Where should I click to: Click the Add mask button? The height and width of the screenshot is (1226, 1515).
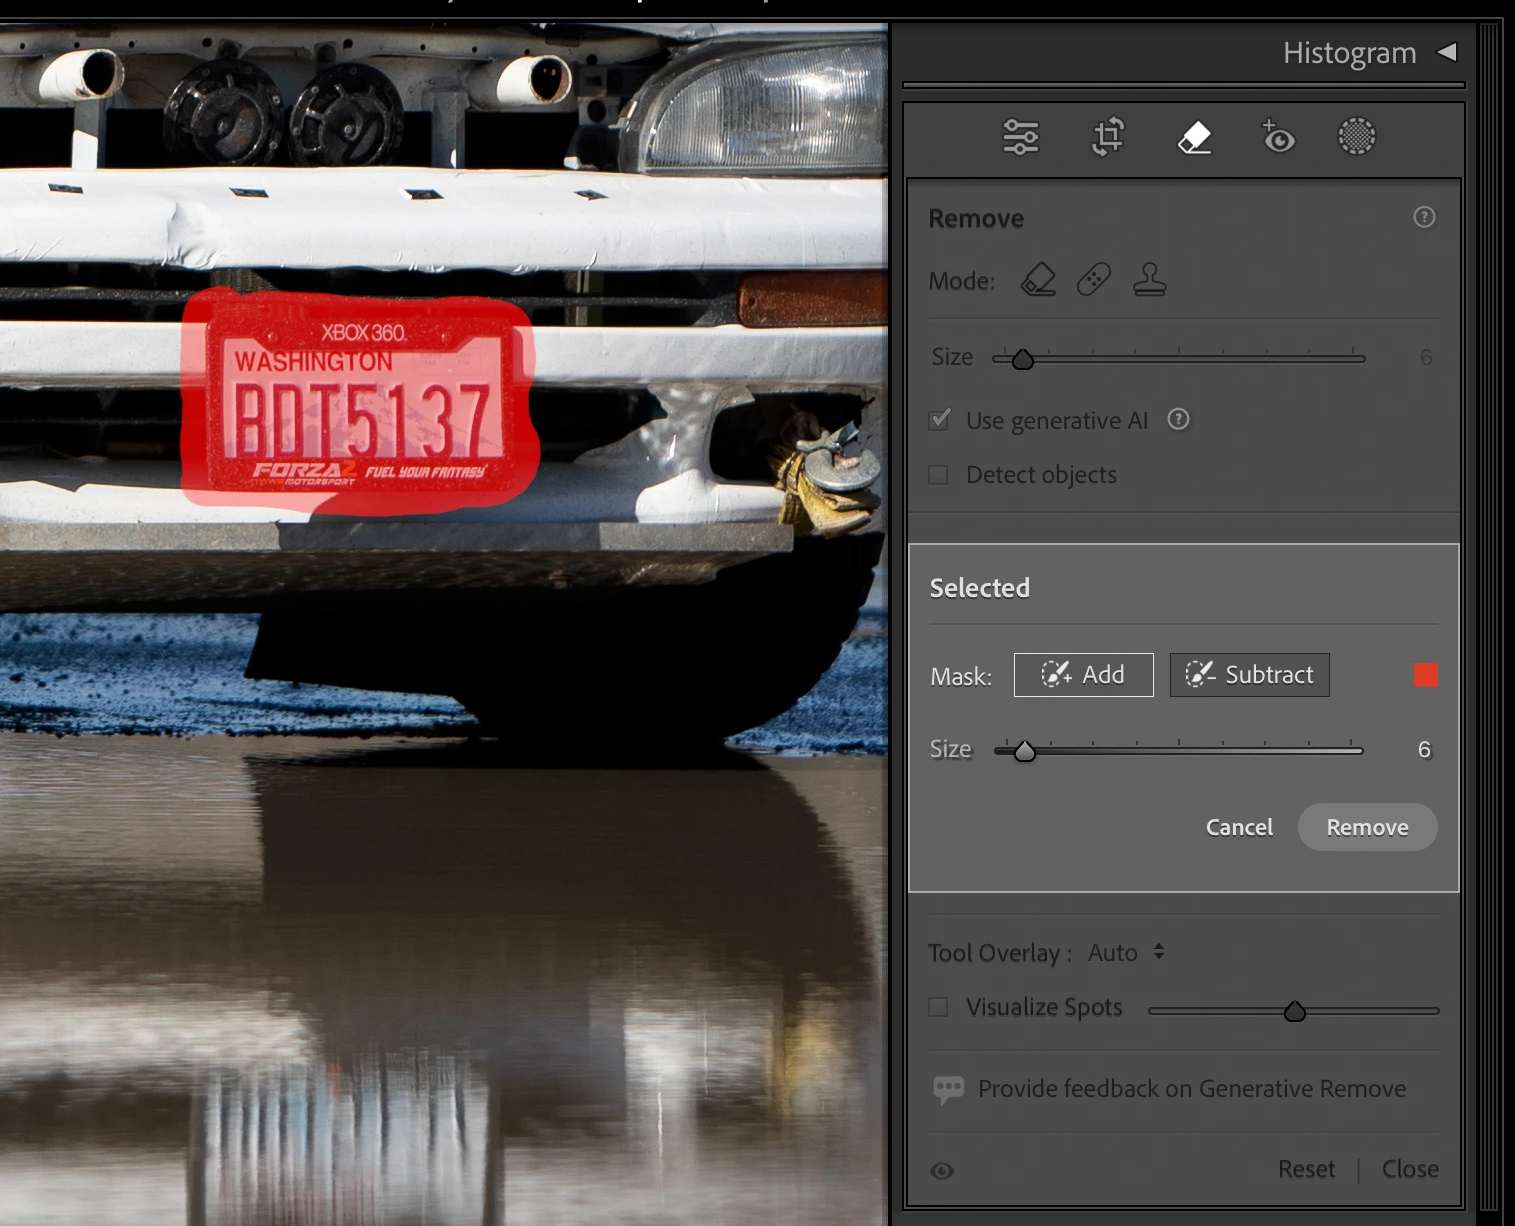pos(1083,675)
